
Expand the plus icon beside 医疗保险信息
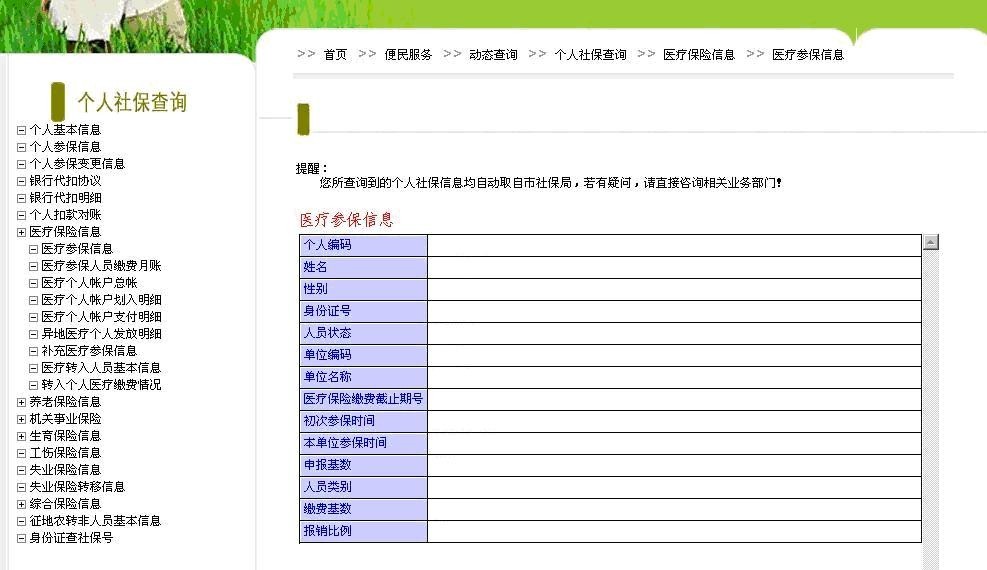(x=21, y=232)
